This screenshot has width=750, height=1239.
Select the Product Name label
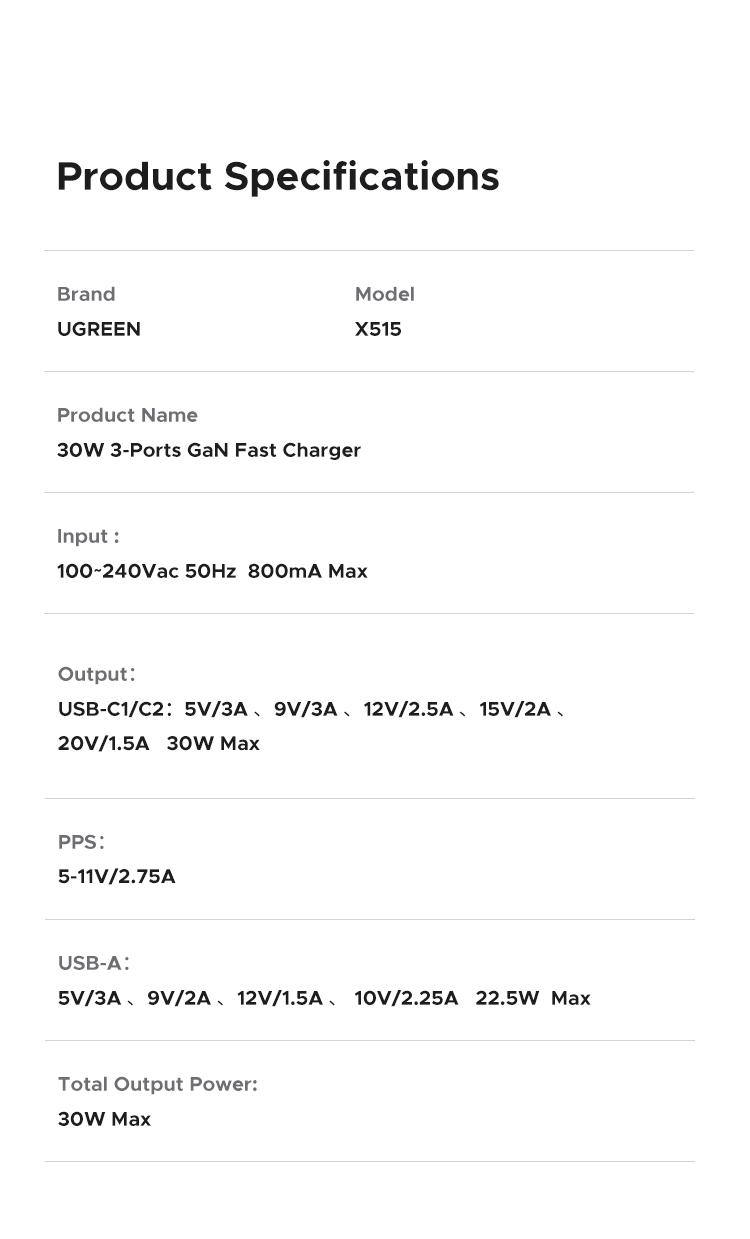(x=127, y=415)
